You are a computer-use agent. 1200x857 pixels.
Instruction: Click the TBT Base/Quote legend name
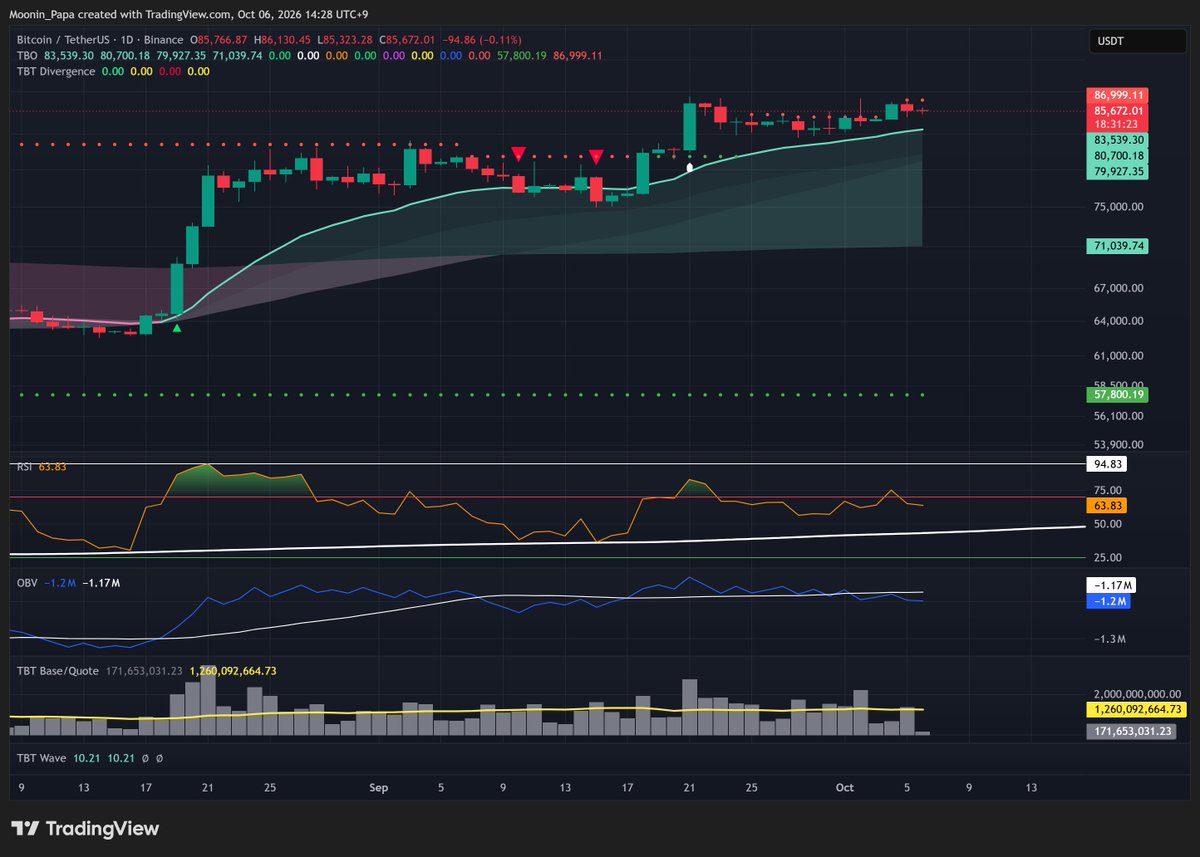(57, 671)
